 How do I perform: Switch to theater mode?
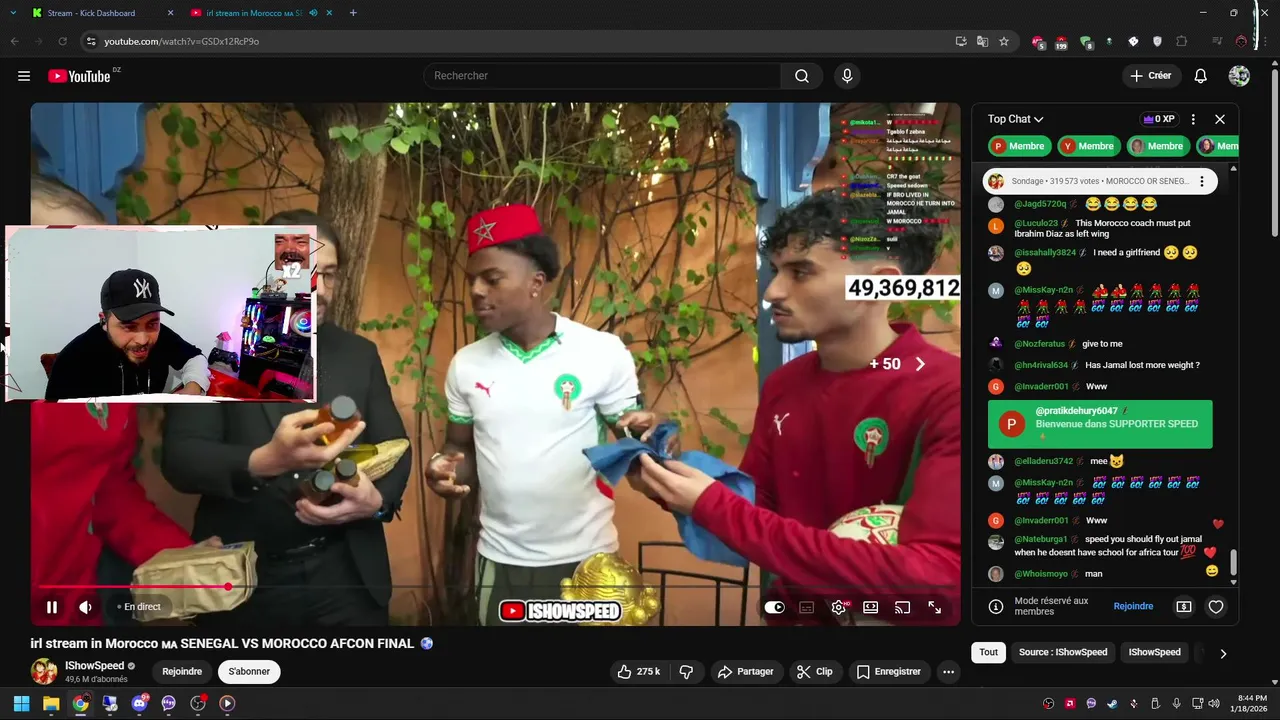coord(871,607)
